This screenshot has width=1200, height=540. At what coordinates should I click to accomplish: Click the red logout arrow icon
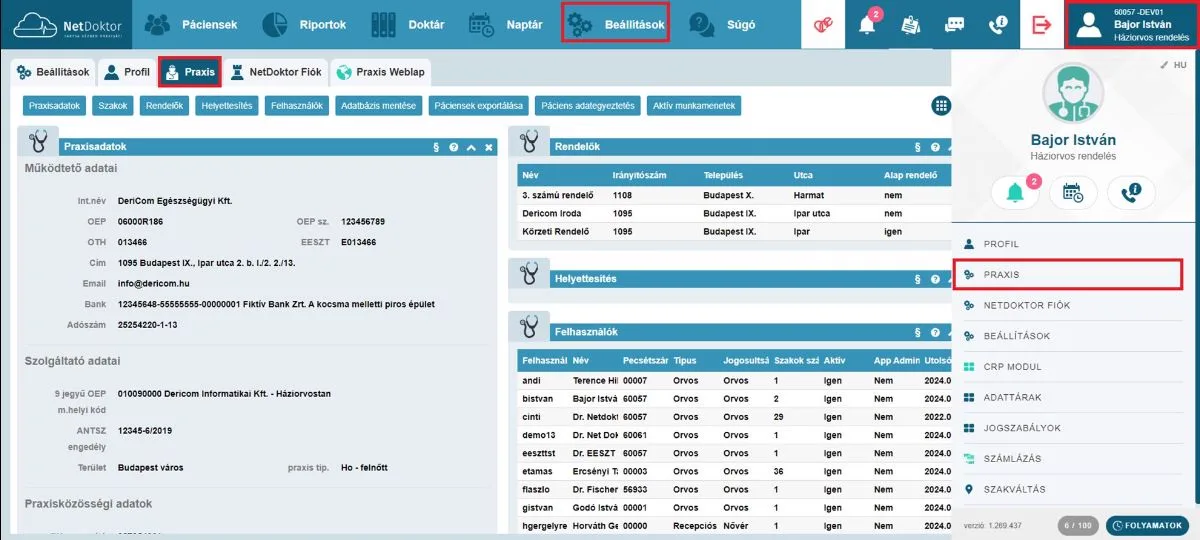click(x=1042, y=25)
